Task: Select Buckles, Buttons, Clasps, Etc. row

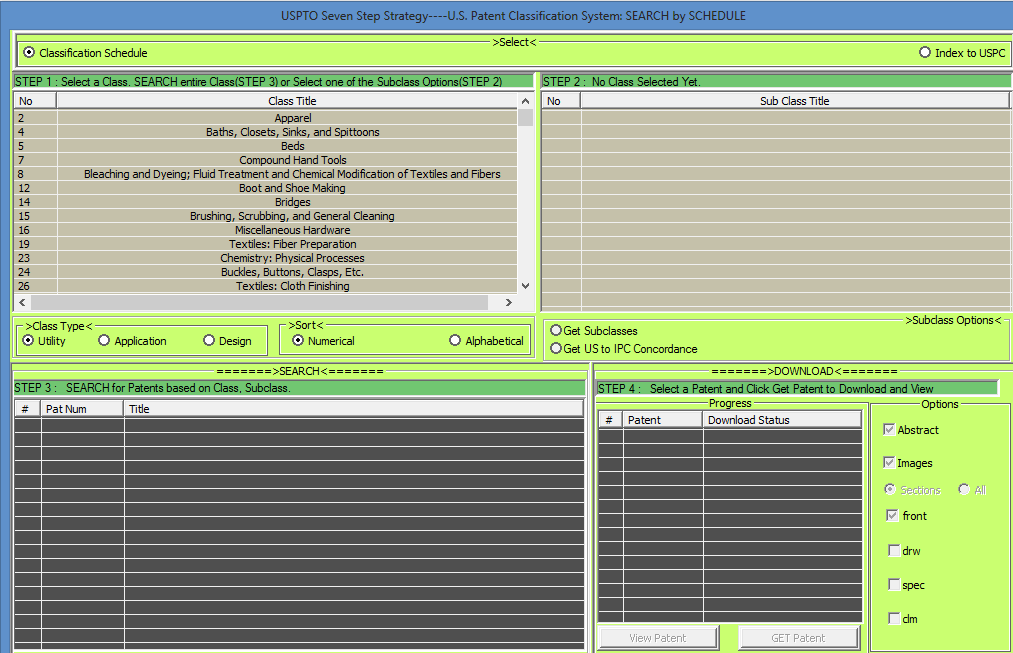Action: [266, 272]
